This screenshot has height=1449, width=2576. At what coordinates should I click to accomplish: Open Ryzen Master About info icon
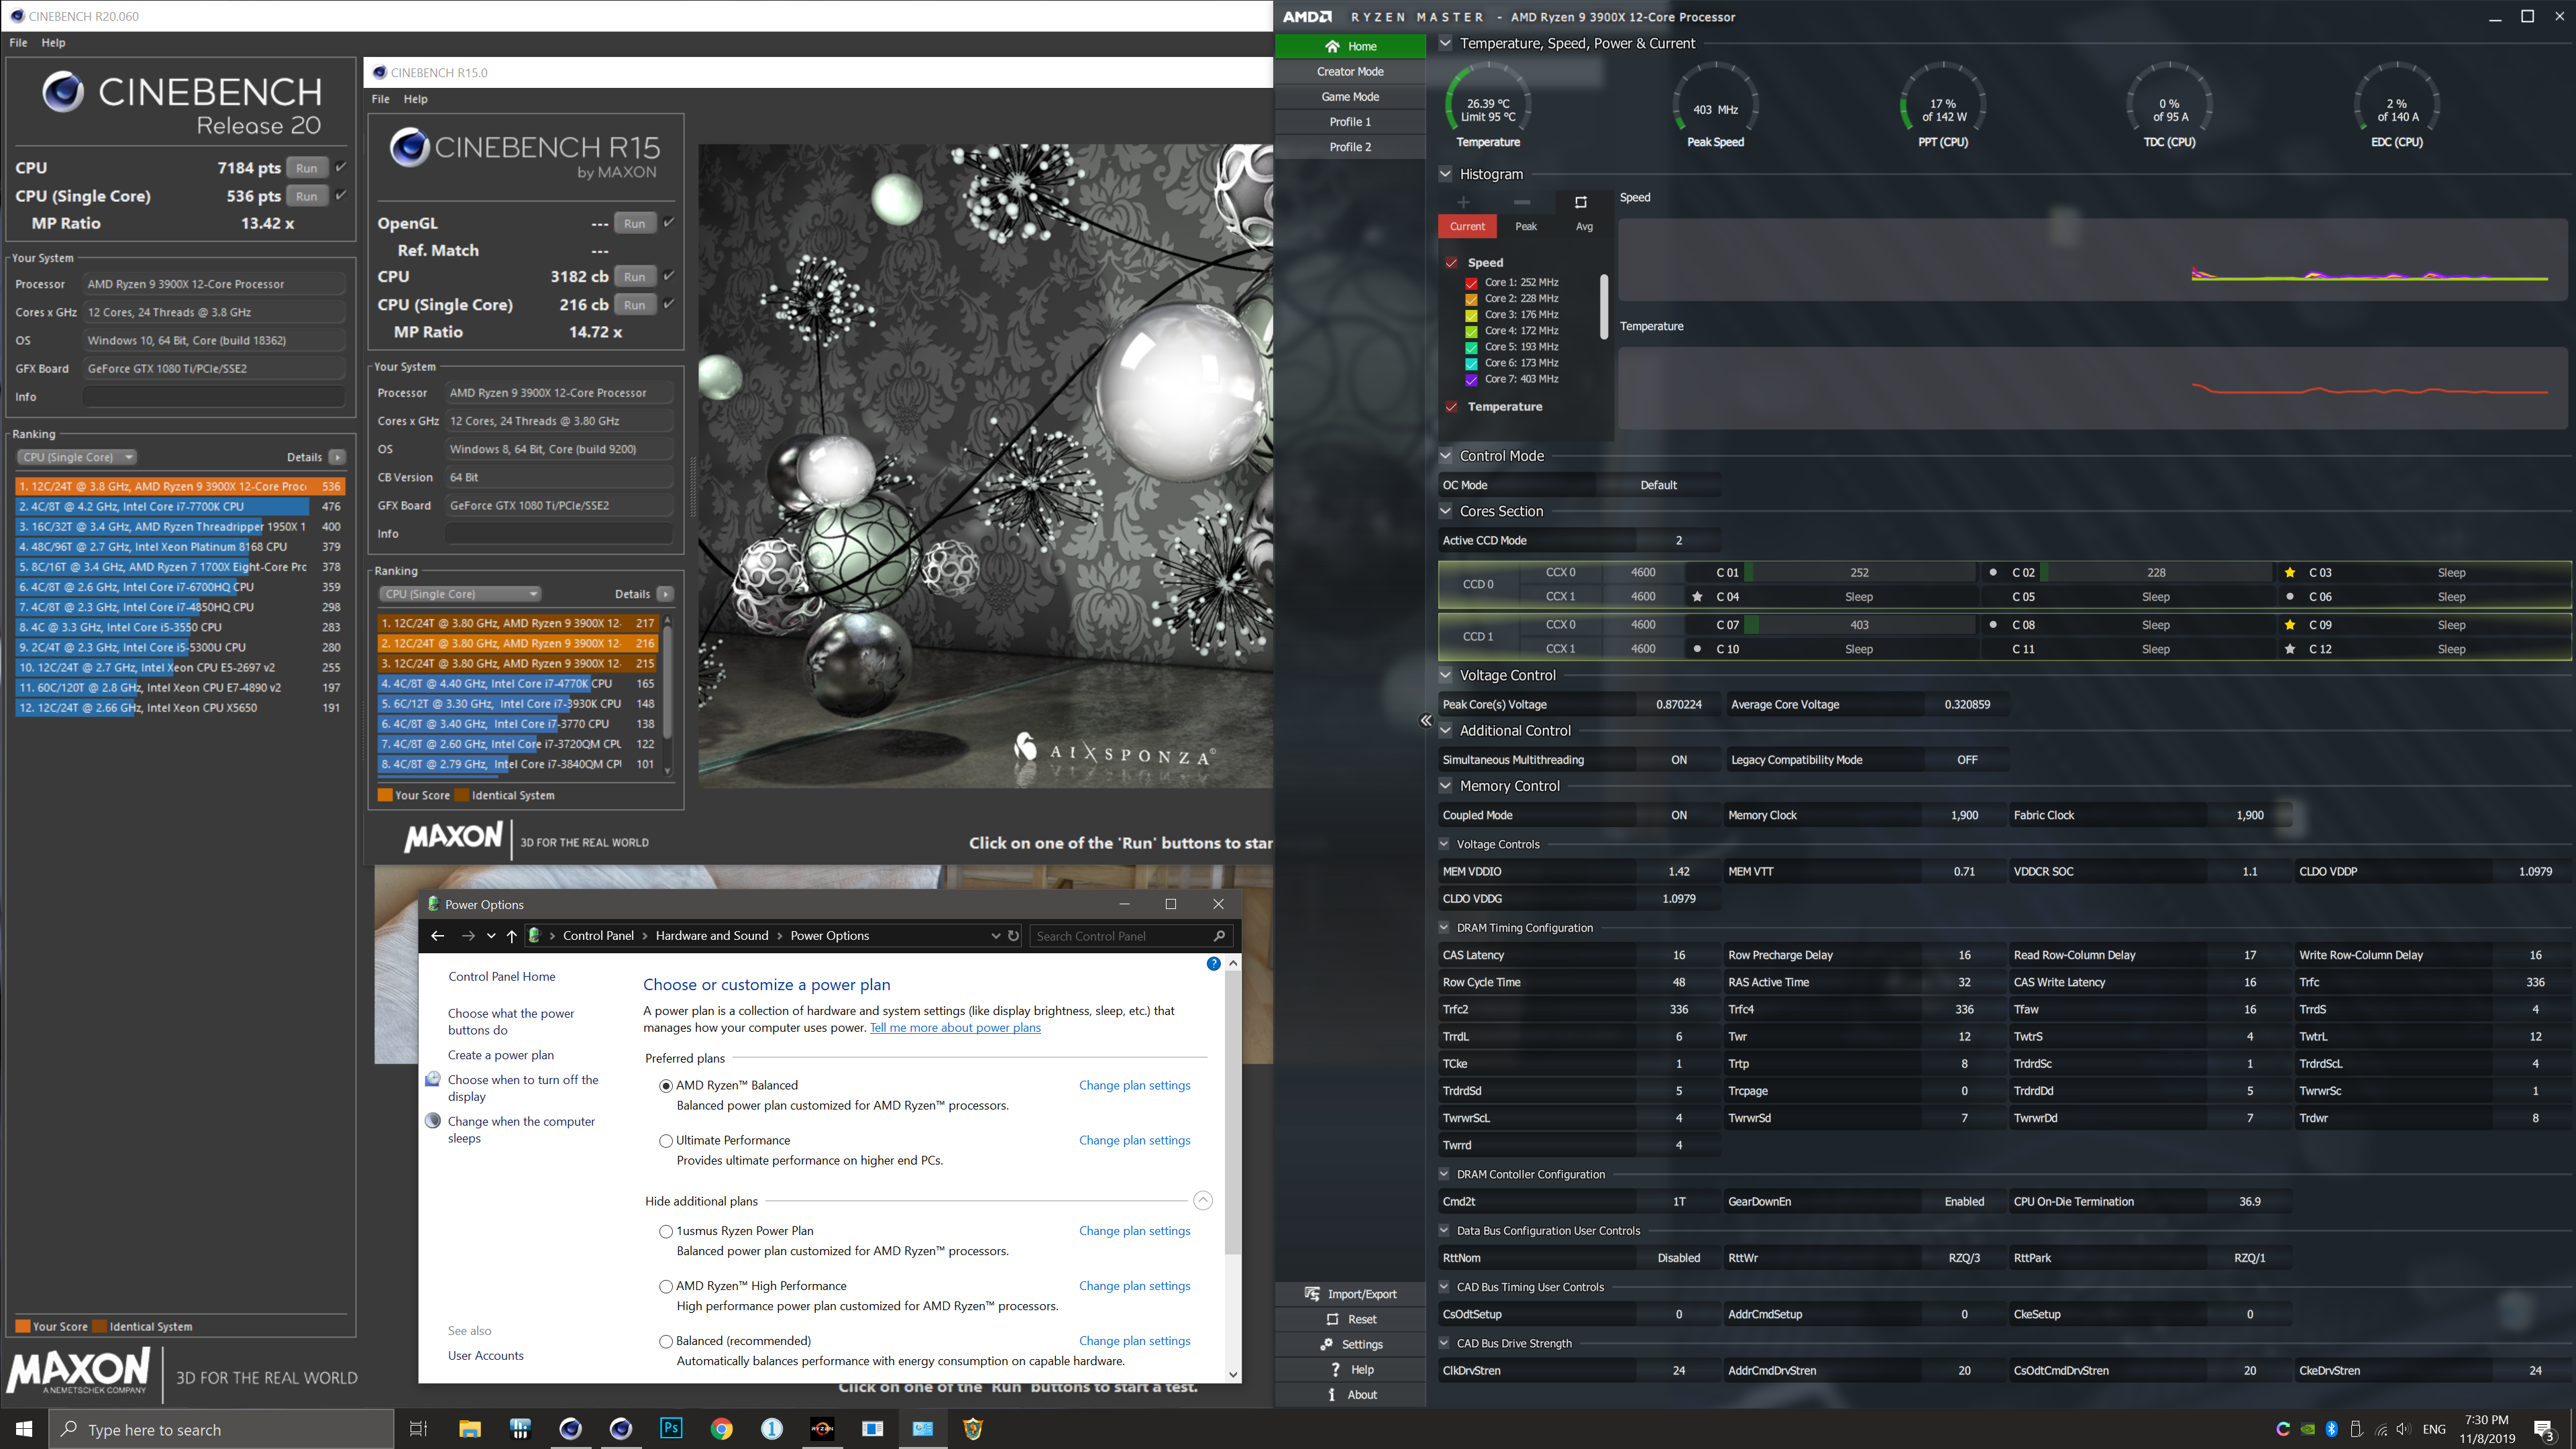(x=1332, y=1395)
